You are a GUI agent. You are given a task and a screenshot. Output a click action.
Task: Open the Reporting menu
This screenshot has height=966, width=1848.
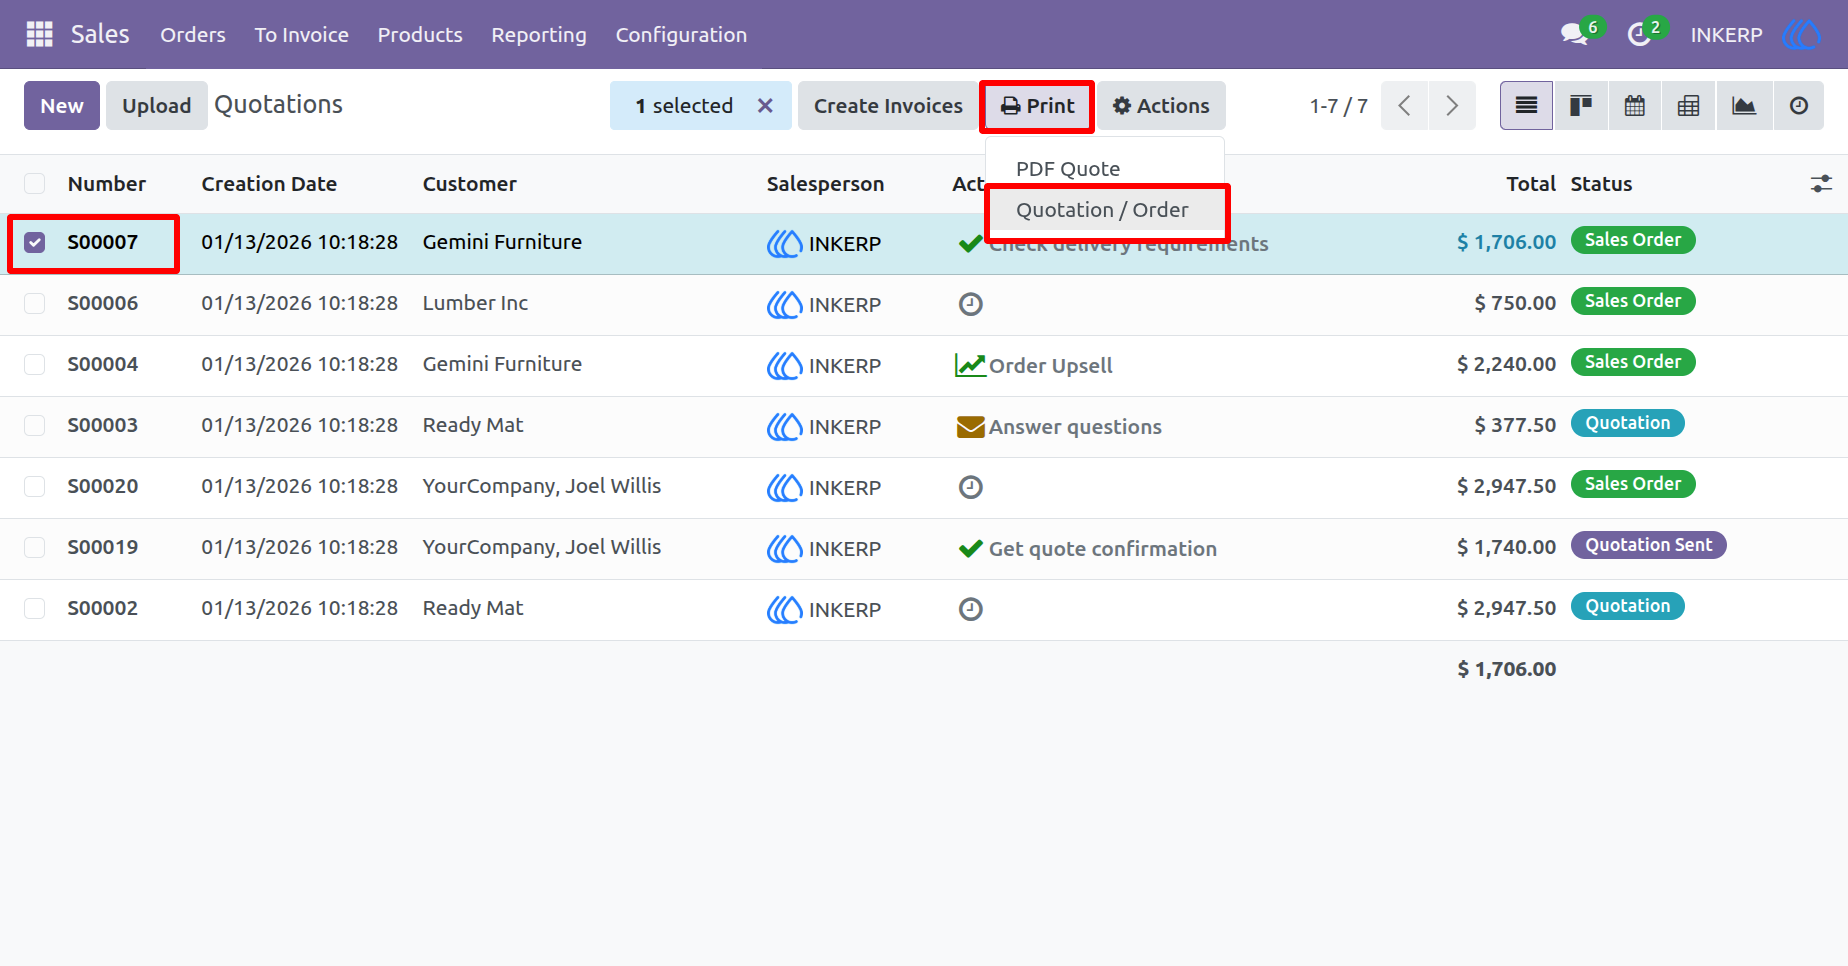point(539,35)
